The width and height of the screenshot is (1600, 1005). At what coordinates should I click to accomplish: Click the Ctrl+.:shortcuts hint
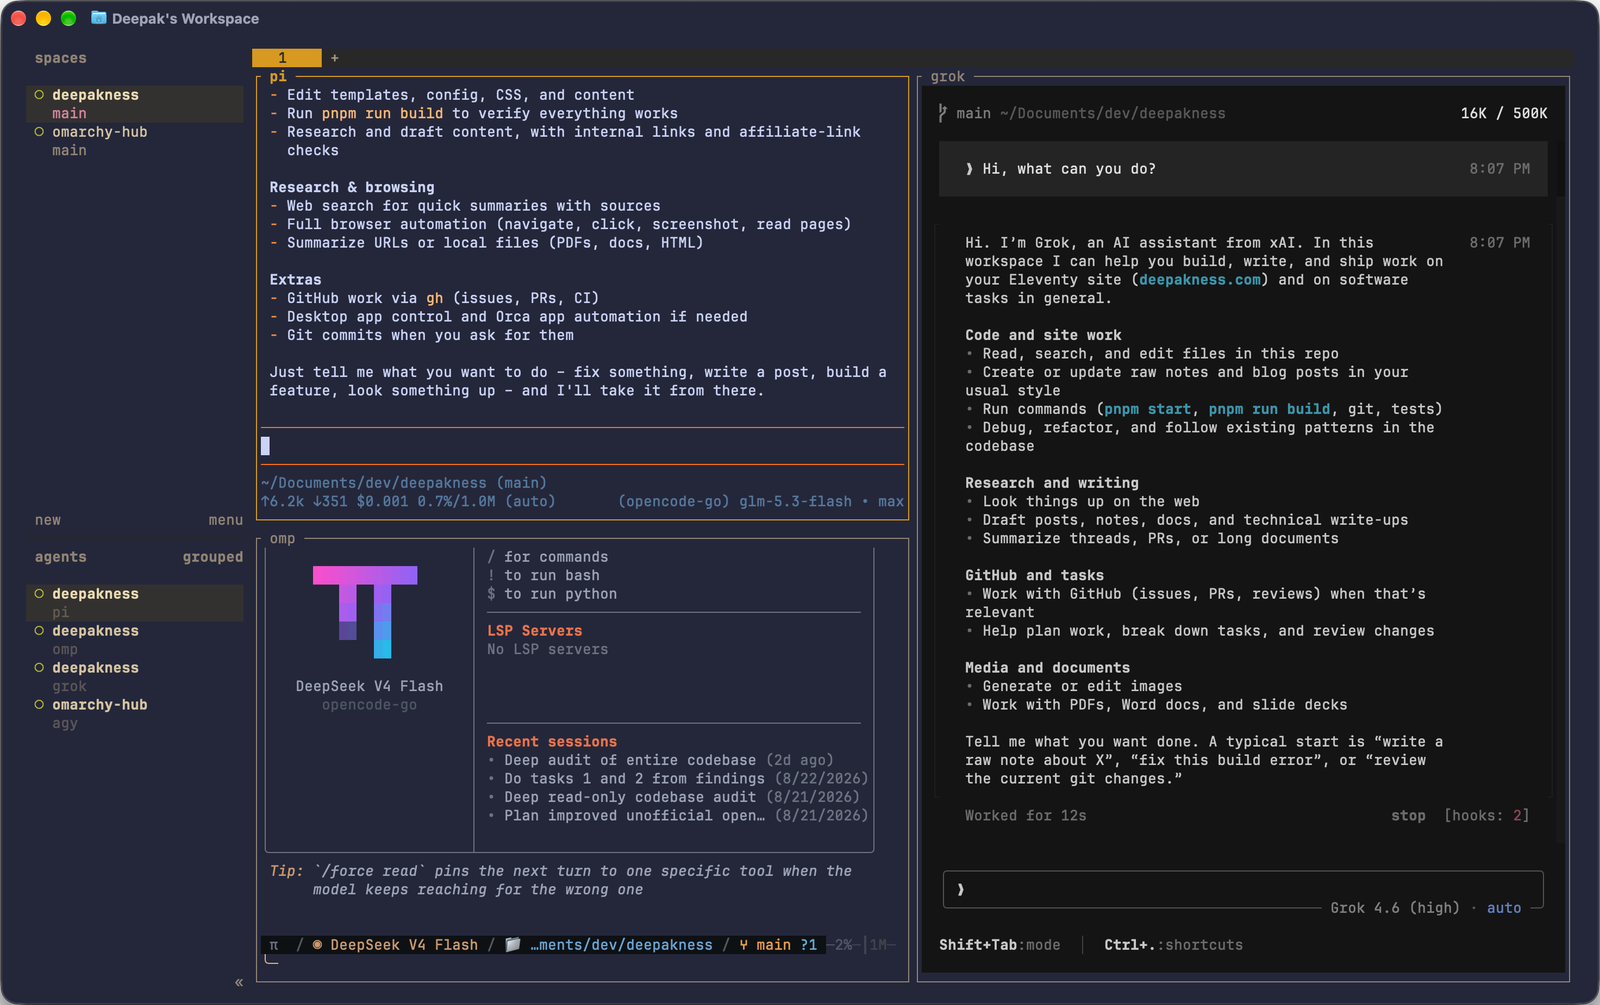(1174, 945)
